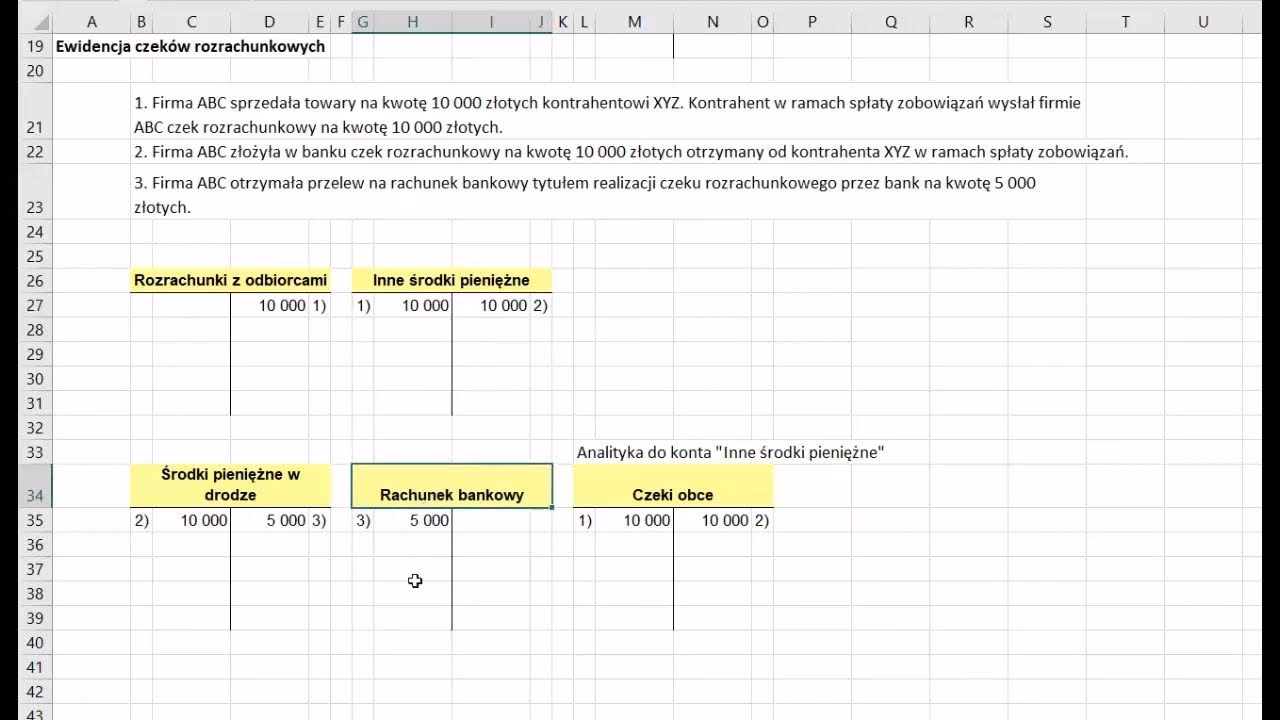Select column header U
This screenshot has height=720, width=1280.
[1202, 22]
